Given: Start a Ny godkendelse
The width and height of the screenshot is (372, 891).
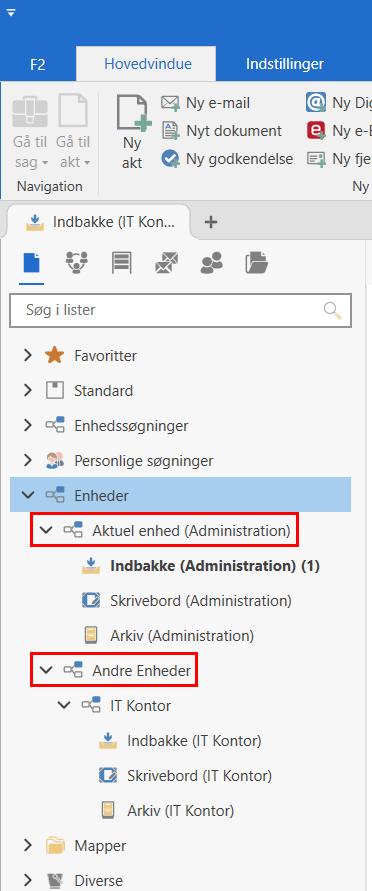Looking at the screenshot, I should click(x=227, y=159).
